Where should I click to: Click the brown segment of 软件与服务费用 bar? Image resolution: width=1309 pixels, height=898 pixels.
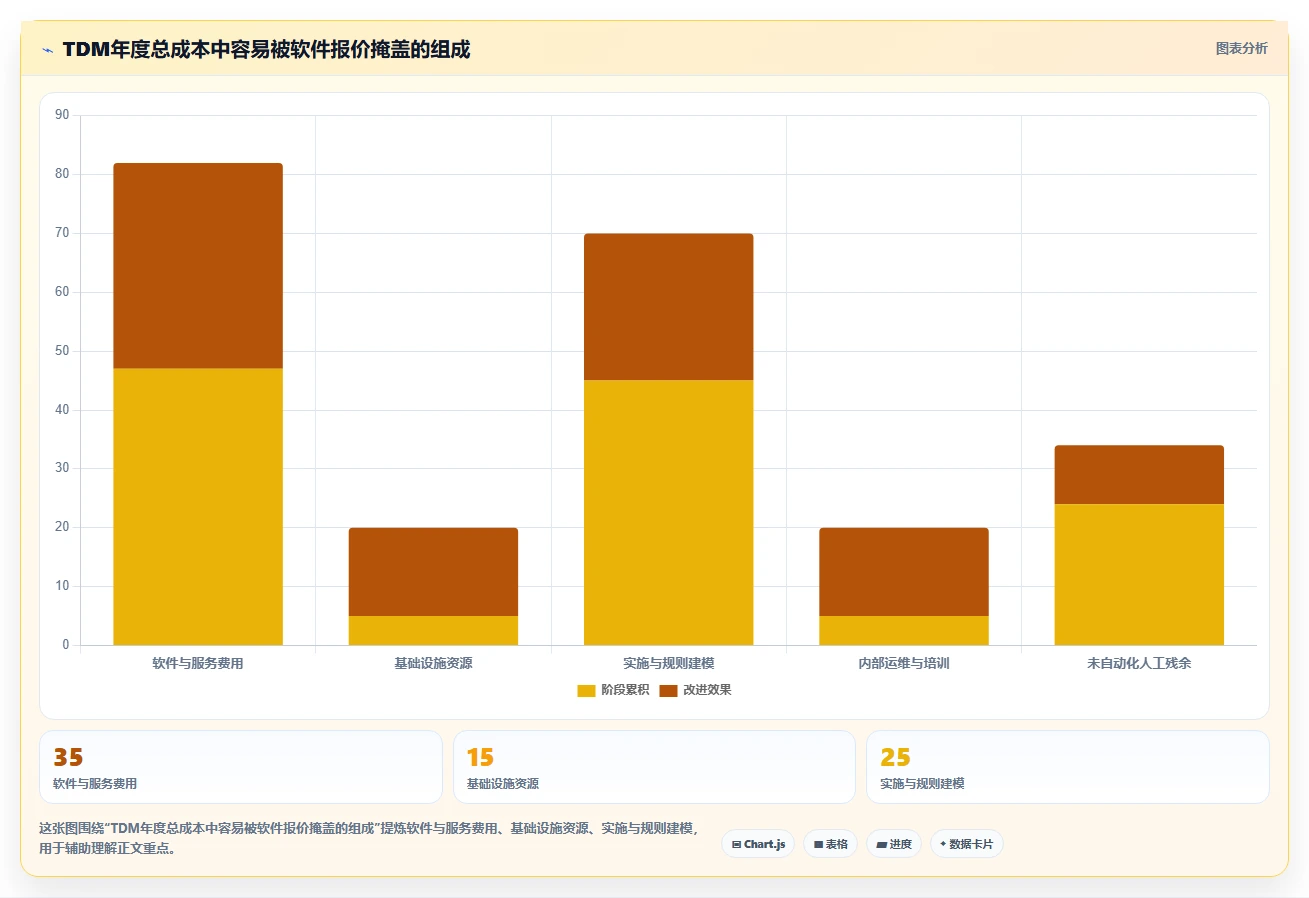coord(198,266)
